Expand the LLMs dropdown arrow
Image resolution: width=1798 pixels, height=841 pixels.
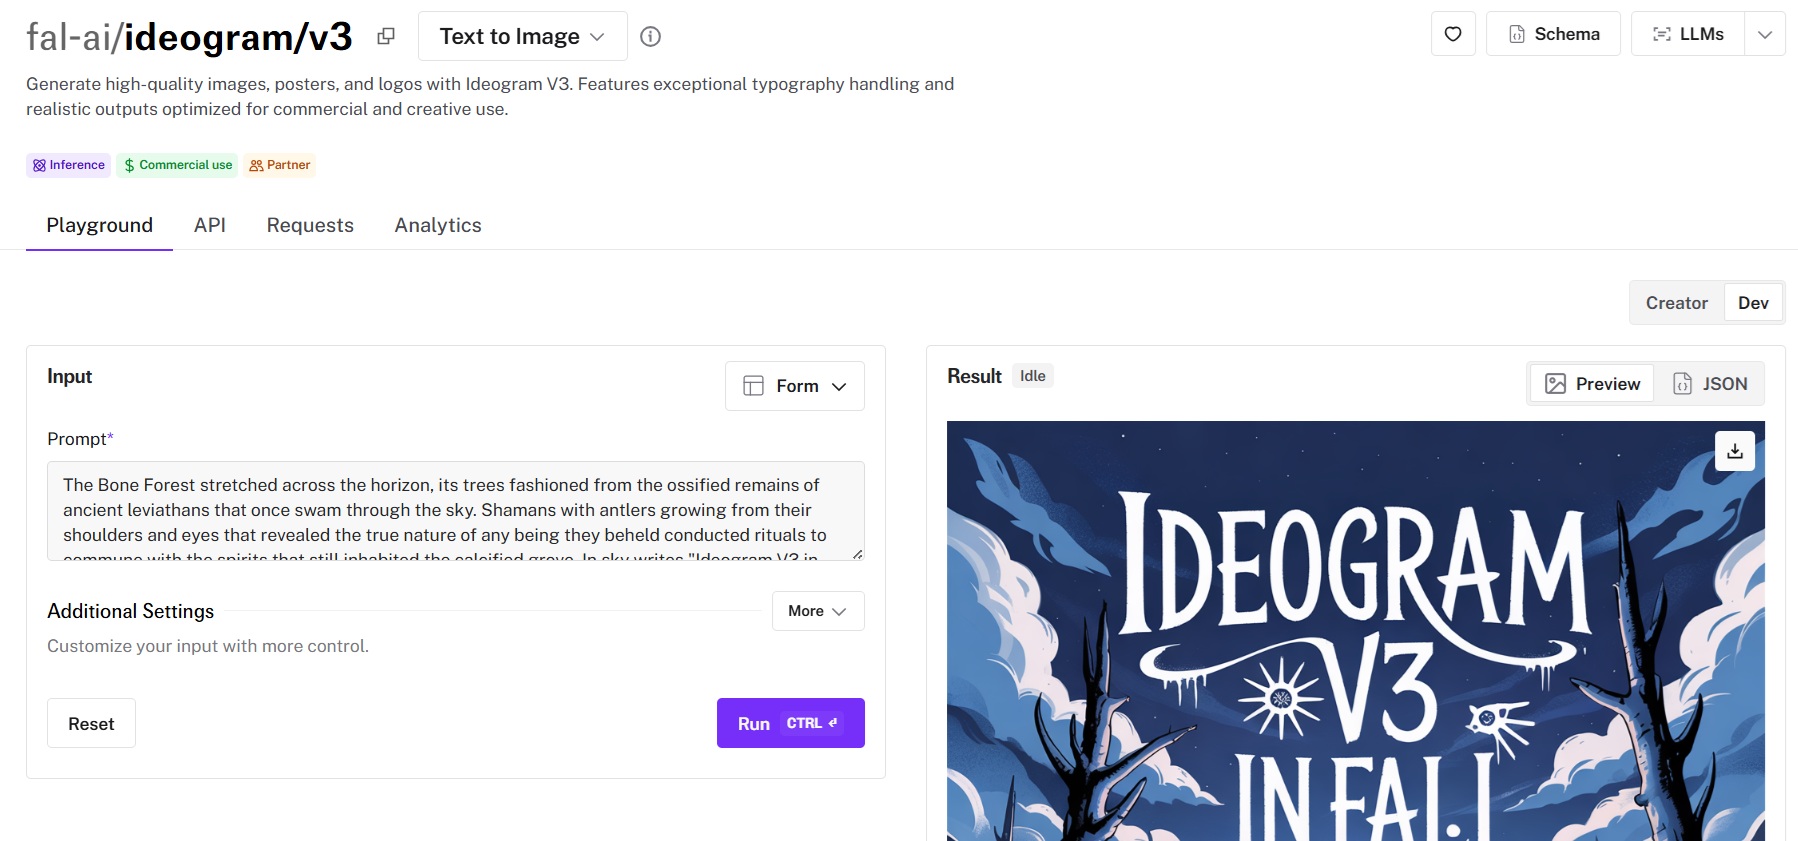coord(1765,34)
